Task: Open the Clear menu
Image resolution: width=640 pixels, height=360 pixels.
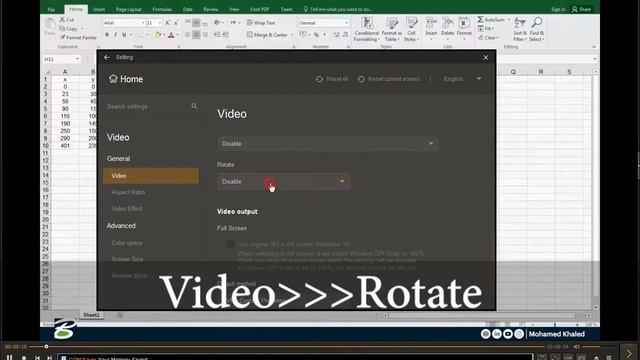Action: click(x=488, y=38)
